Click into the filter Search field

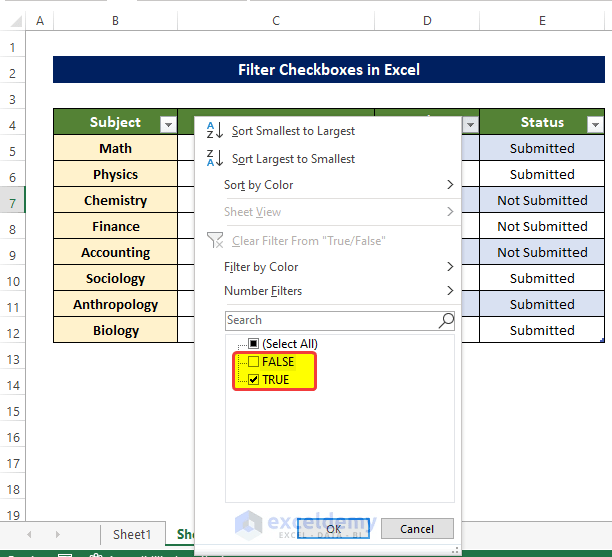click(340, 320)
